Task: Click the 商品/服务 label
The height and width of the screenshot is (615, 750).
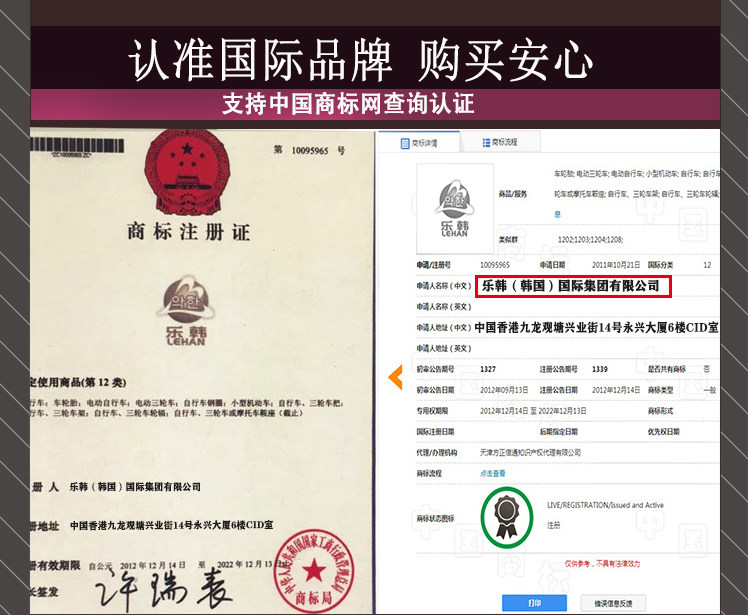Action: point(512,194)
